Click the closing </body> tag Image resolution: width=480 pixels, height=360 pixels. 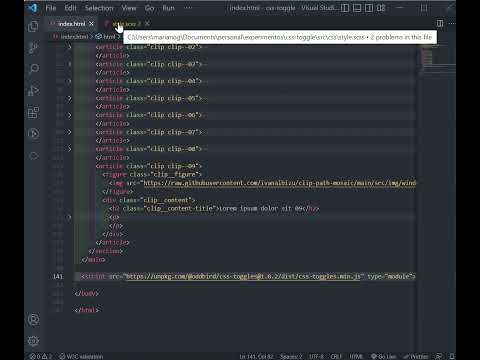tap(87, 293)
